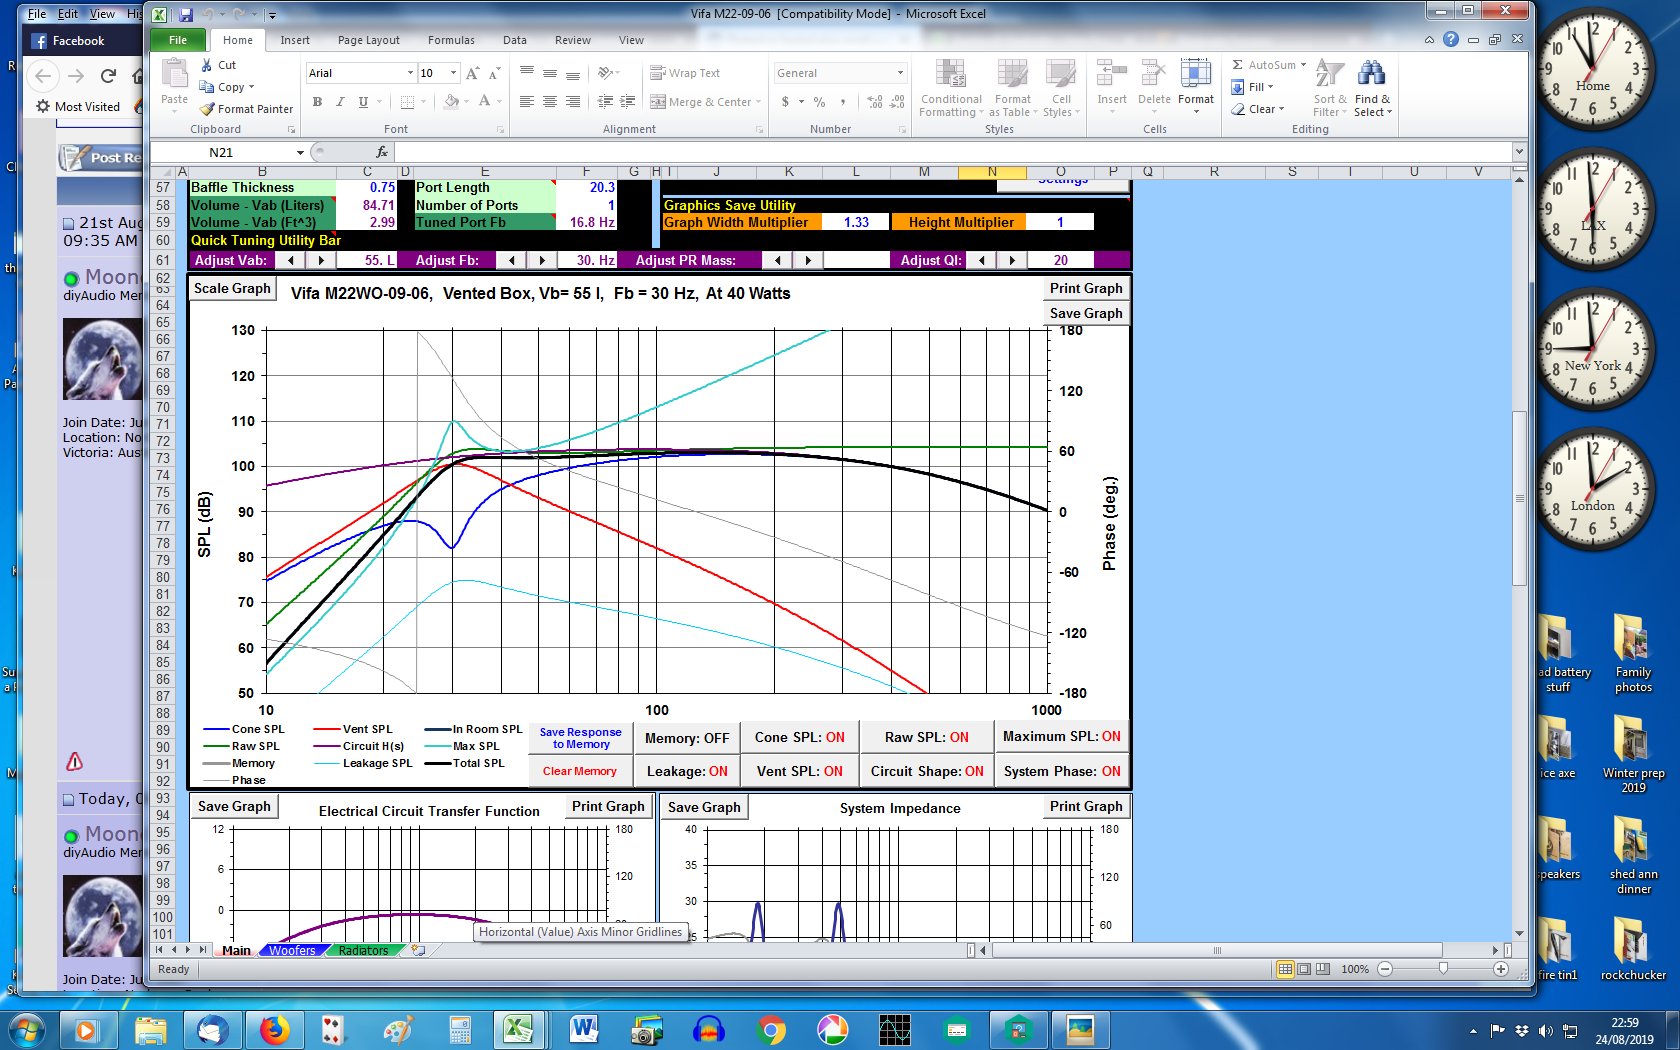Open the Fill dropdown in Editing group
1680x1050 pixels.
(1270, 87)
